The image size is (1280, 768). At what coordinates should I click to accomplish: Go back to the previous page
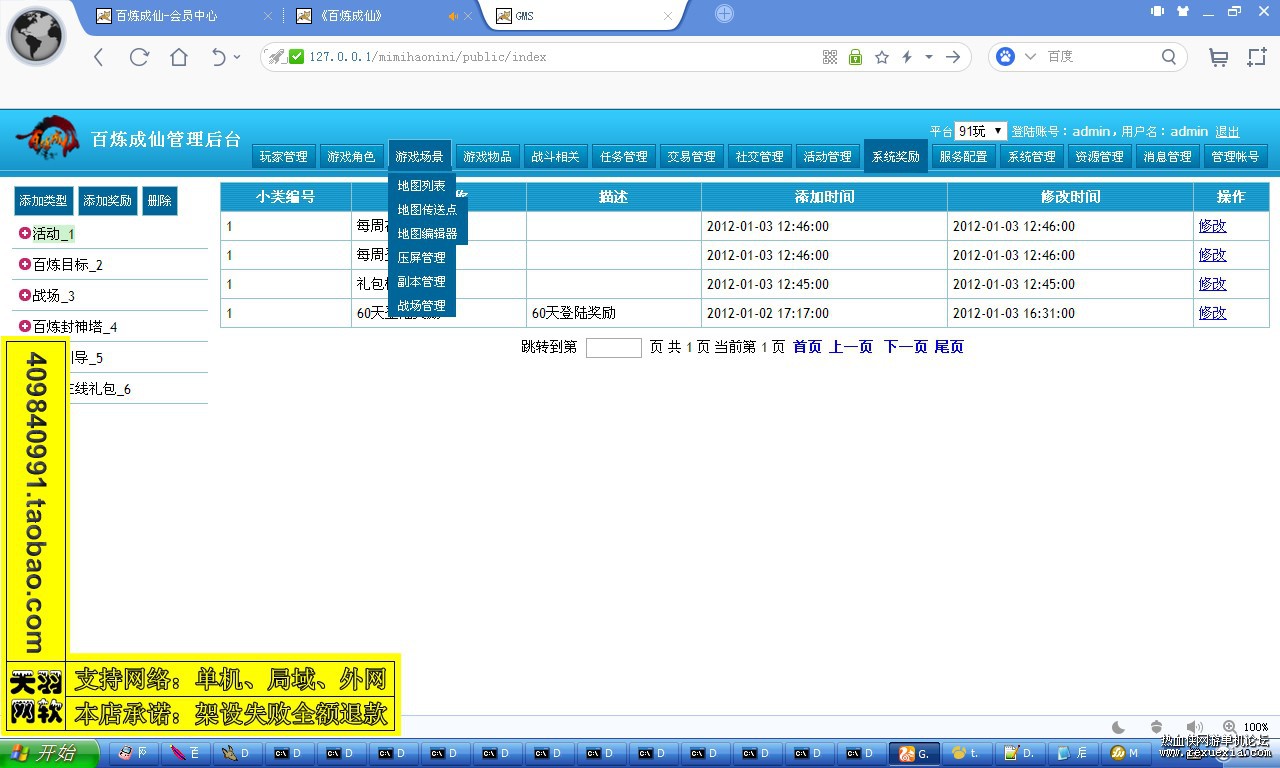(x=98, y=57)
